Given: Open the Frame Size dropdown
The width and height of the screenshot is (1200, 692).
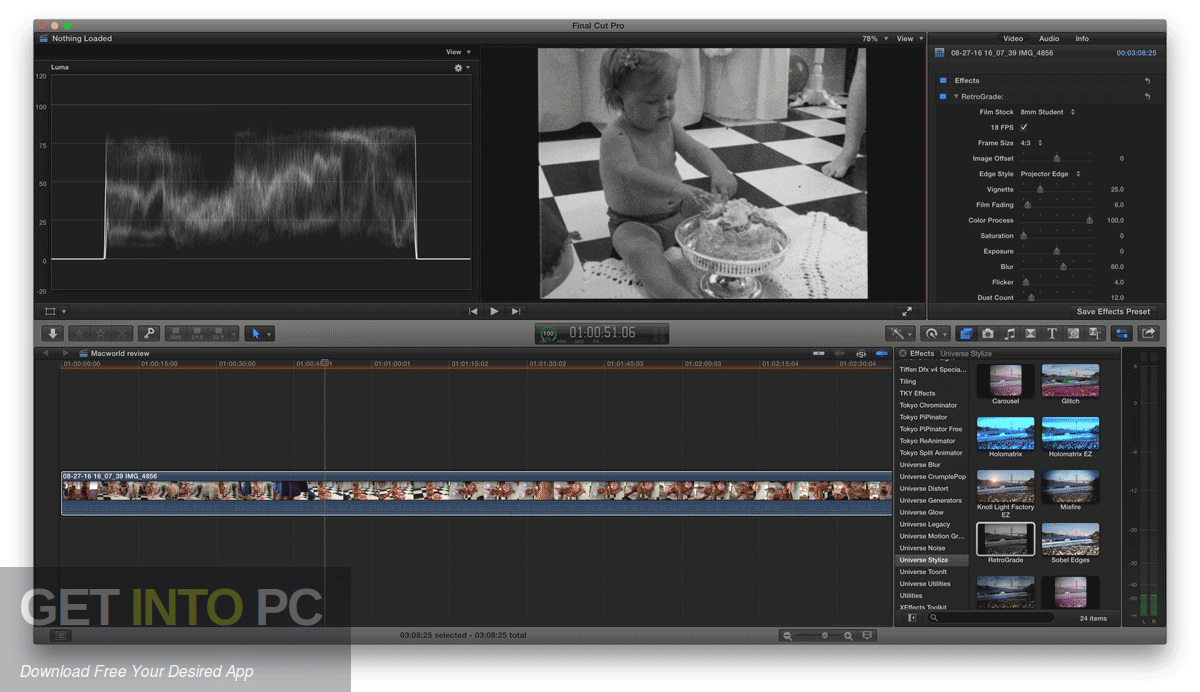Looking at the screenshot, I should 1031,143.
